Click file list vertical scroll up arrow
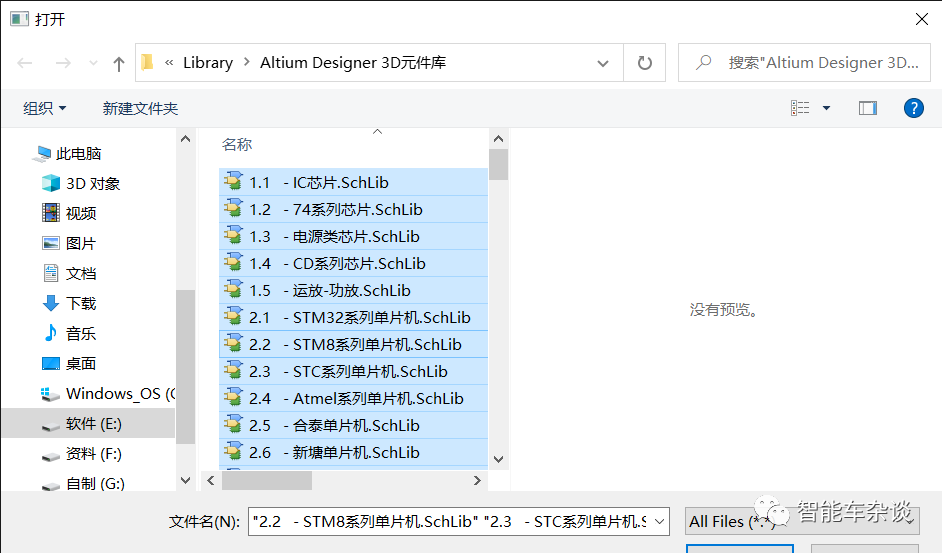The image size is (942, 553). [498, 139]
